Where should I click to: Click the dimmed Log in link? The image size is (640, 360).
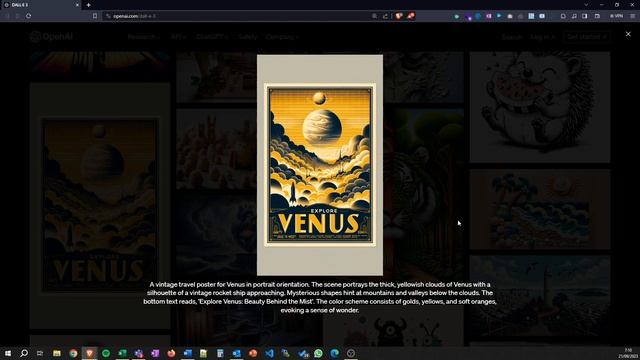[x=542, y=37]
